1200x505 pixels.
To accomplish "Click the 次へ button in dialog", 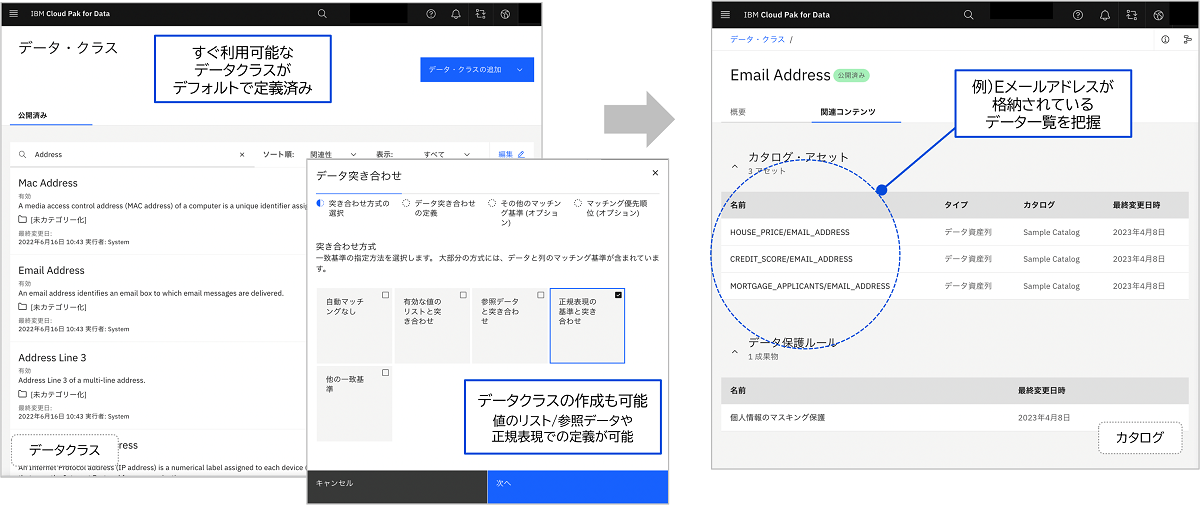I will tap(578, 486).
